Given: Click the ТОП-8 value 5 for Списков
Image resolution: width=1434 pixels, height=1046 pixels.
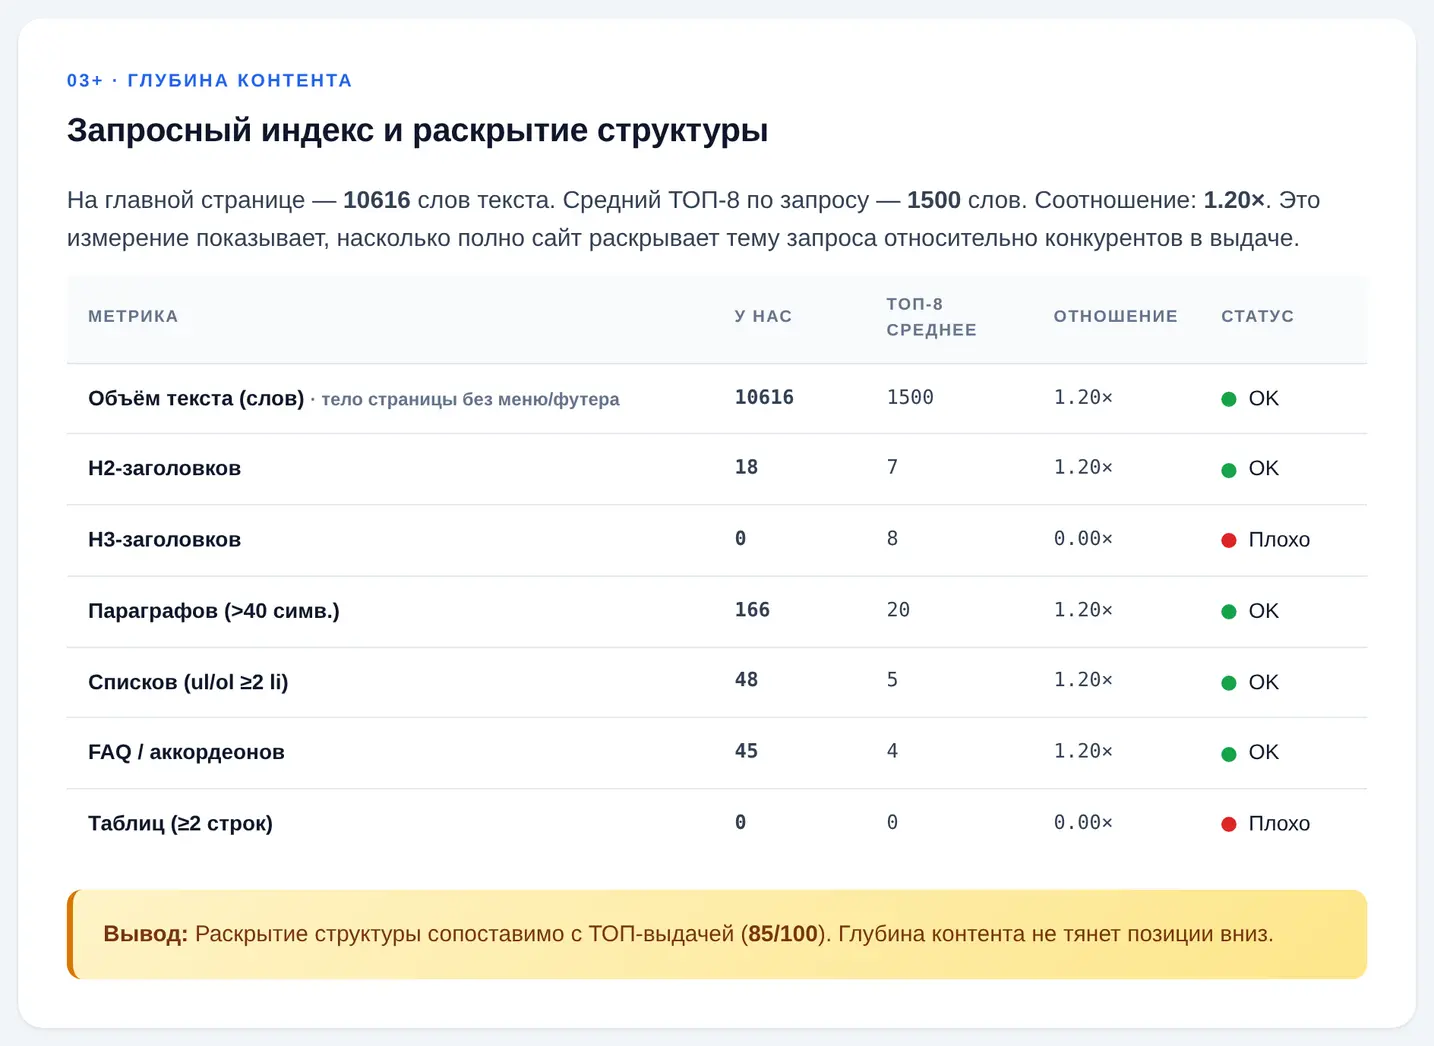Looking at the screenshot, I should (x=892, y=679).
